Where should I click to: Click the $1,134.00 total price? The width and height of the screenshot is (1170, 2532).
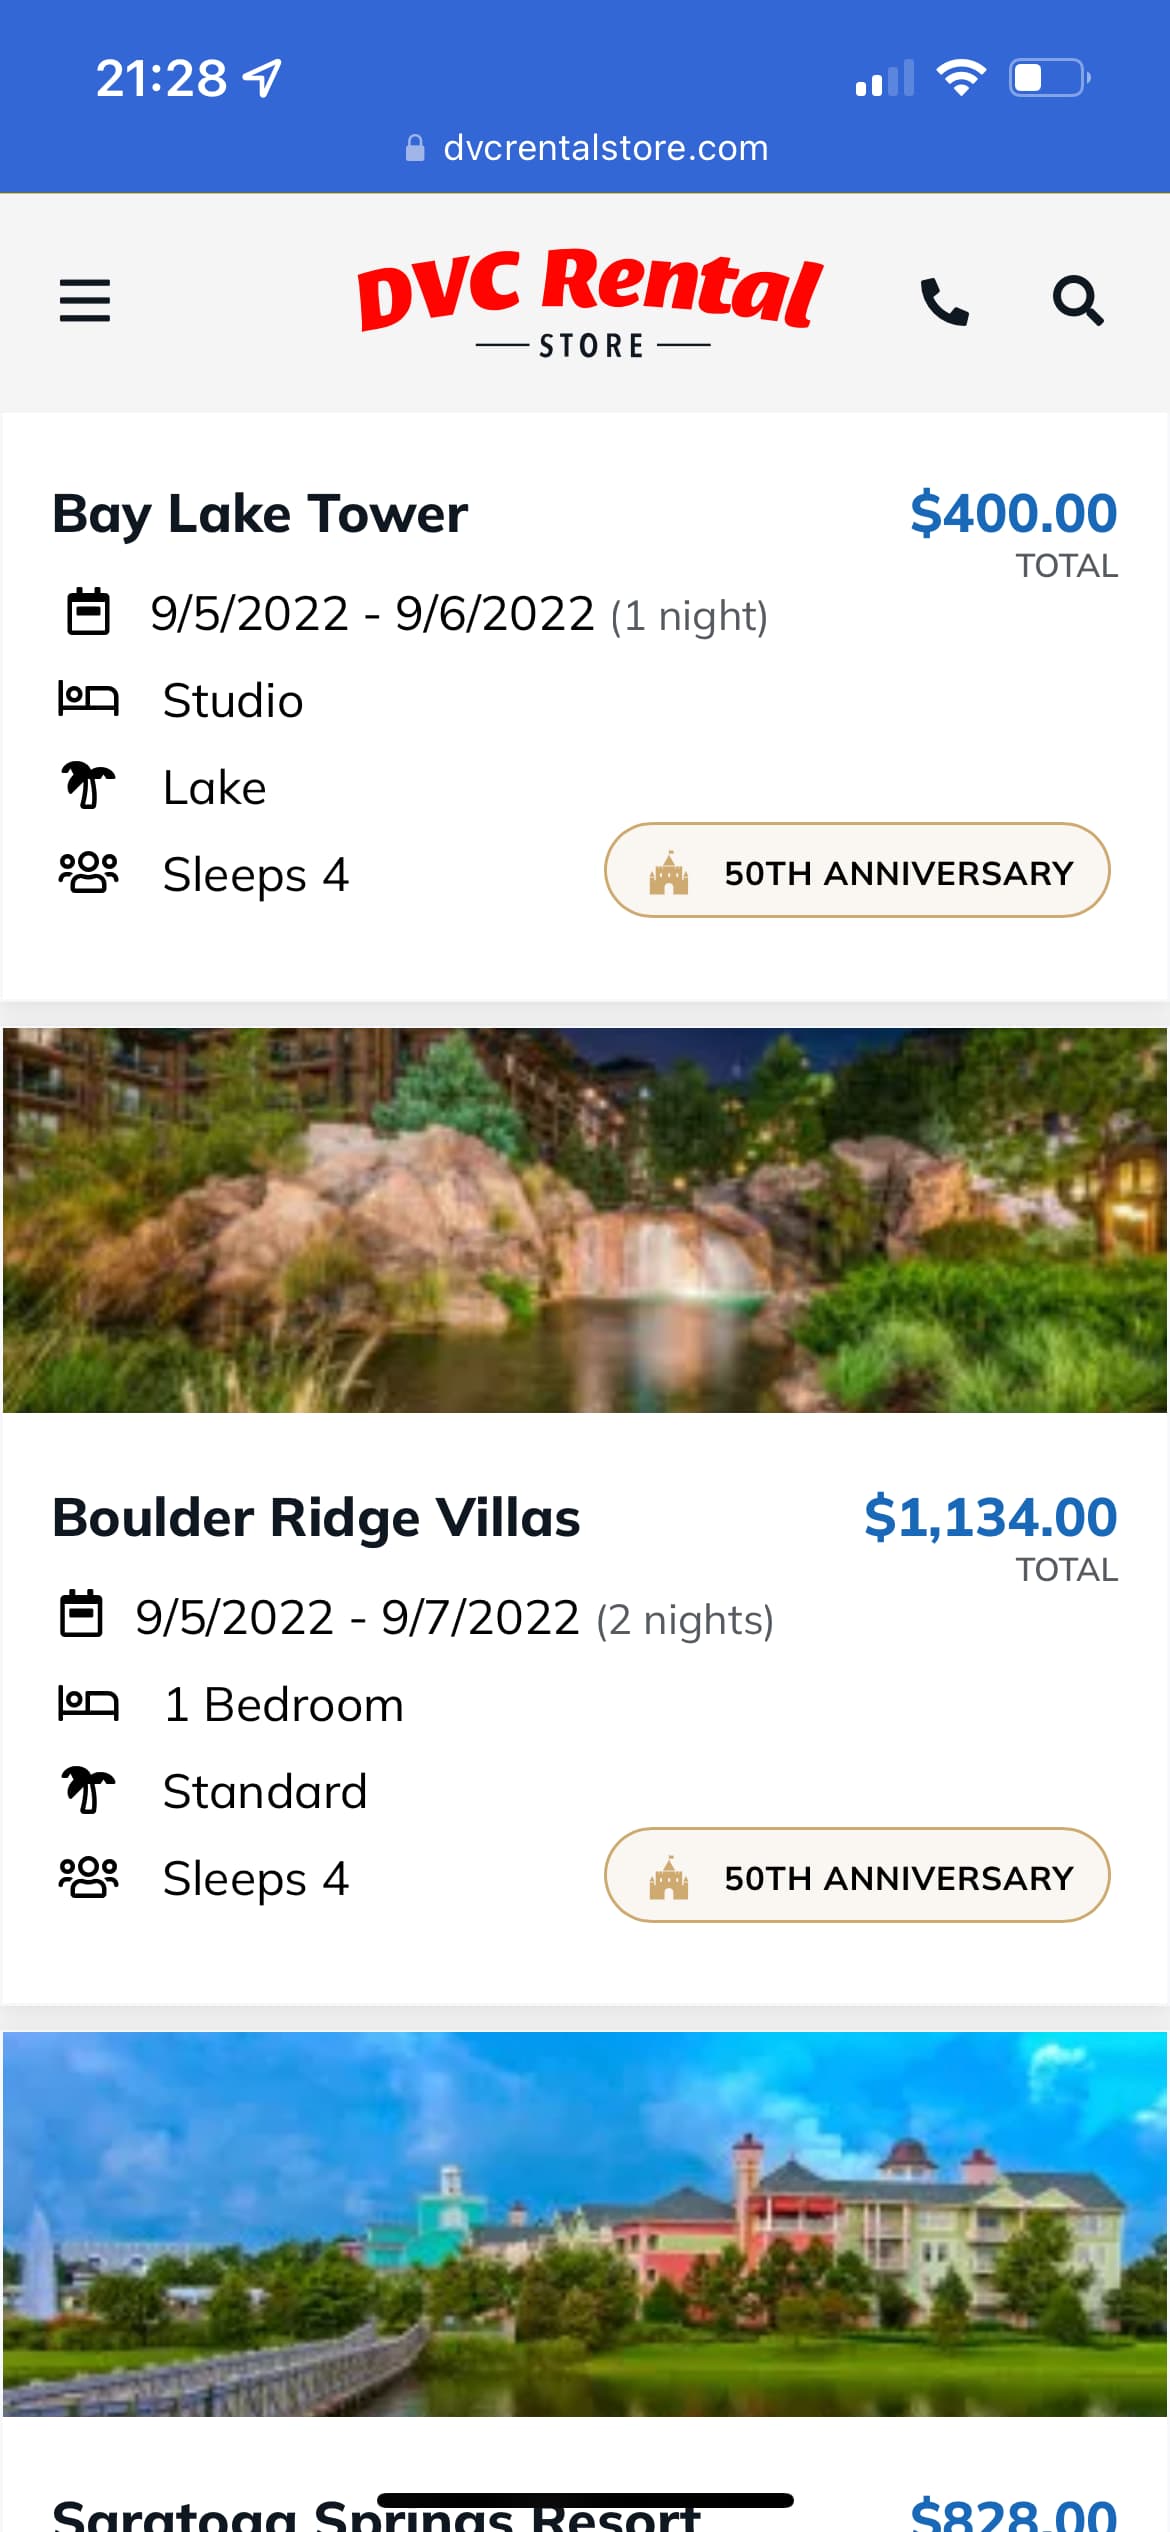(990, 1518)
